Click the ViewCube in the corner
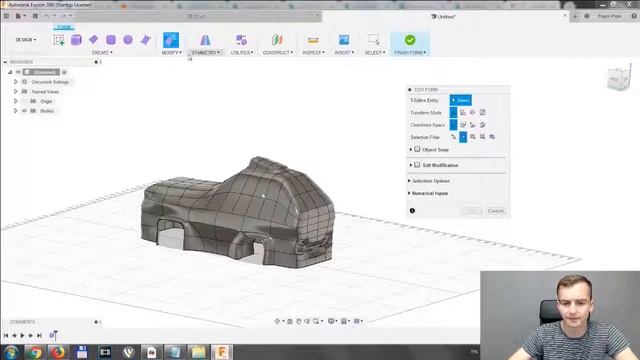 (619, 78)
